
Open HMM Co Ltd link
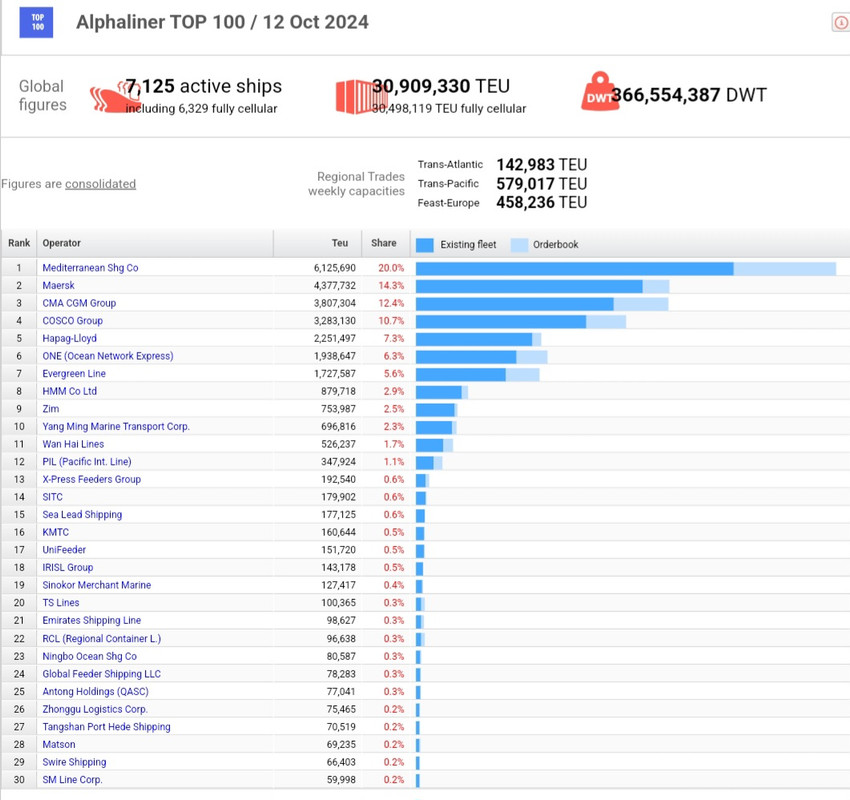pyautogui.click(x=69, y=391)
